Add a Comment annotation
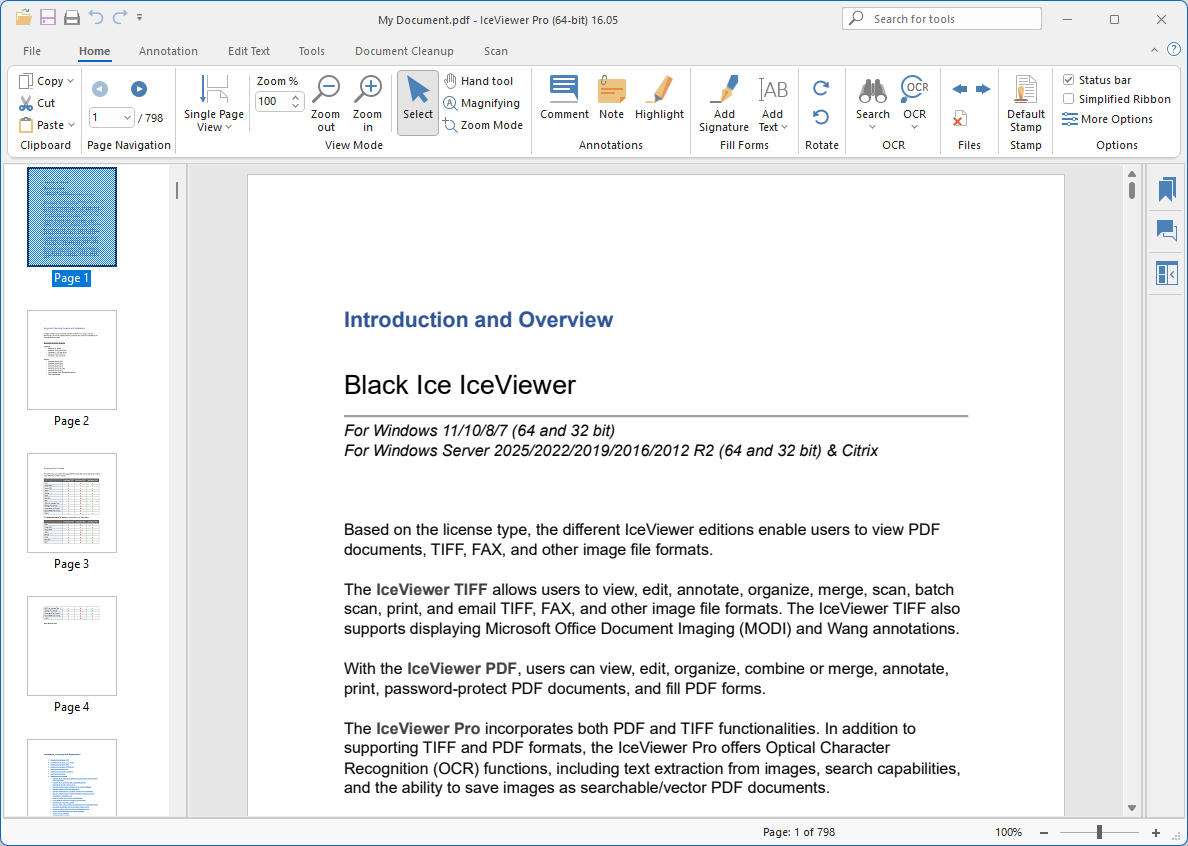Screen dimensions: 1188x846 point(564,97)
